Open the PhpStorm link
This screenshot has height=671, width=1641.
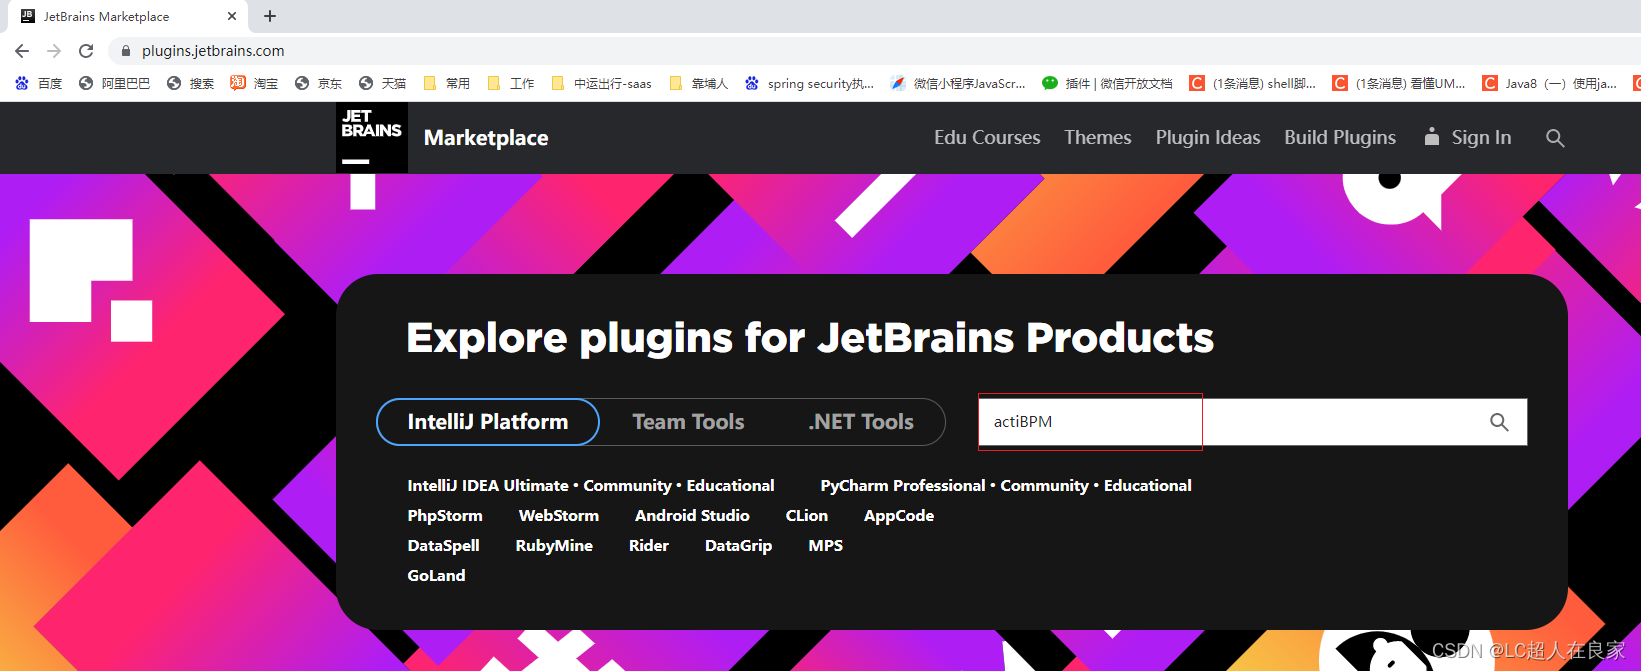[x=445, y=516]
